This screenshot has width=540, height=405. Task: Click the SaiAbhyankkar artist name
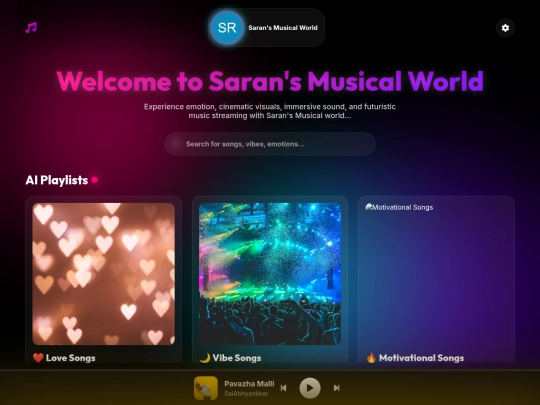coord(246,393)
